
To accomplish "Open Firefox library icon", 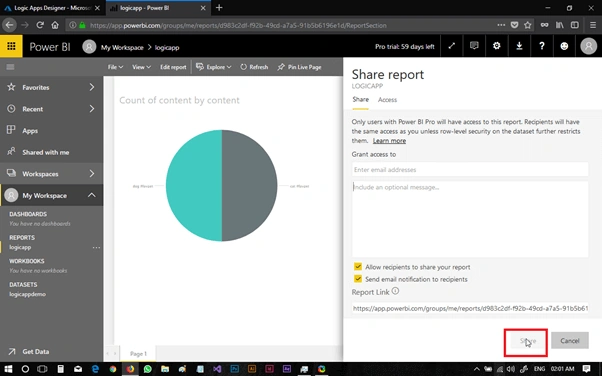I will coord(559,25).
